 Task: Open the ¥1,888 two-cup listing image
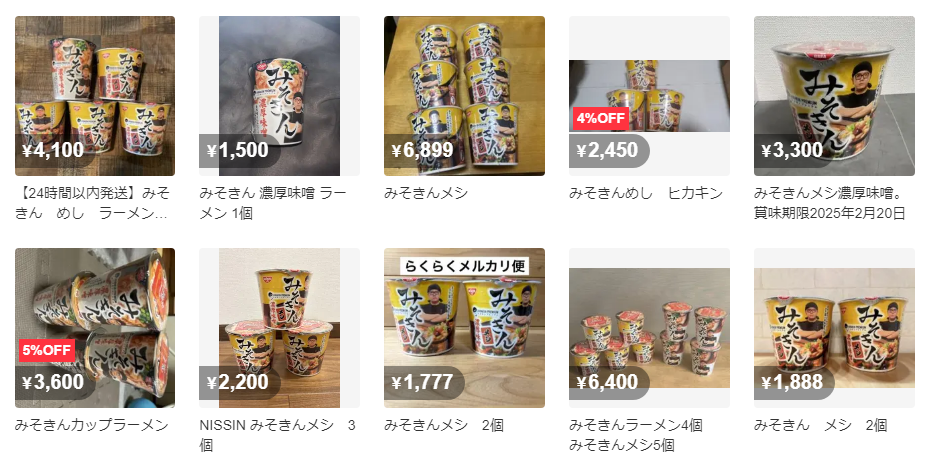(x=834, y=328)
